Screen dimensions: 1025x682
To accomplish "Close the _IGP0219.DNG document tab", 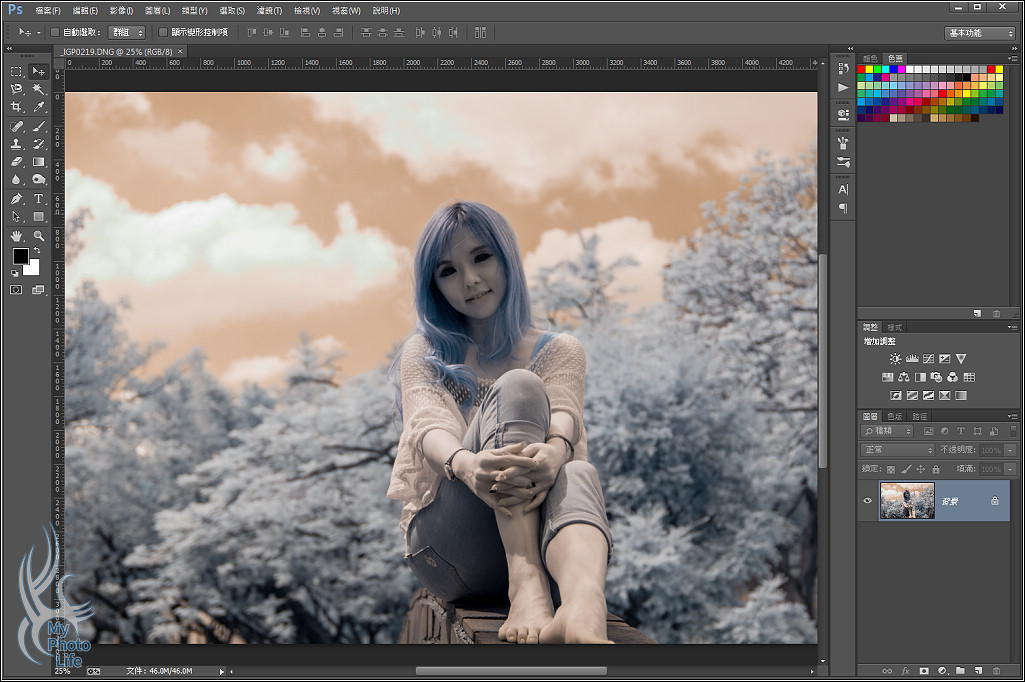I will point(180,51).
